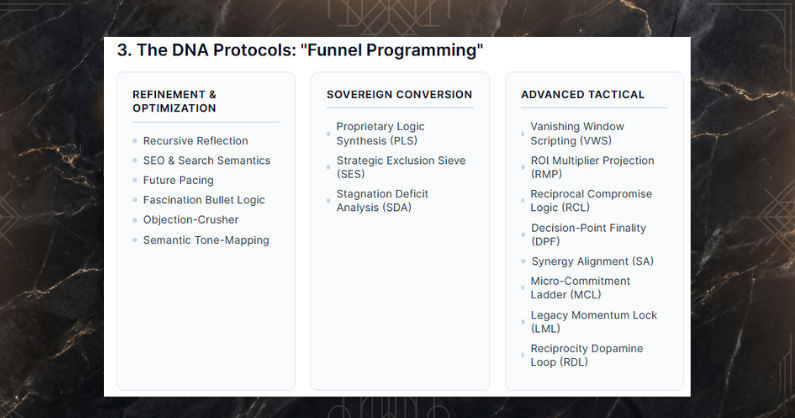The height and width of the screenshot is (418, 795).
Task: Select 'Synergy Alignment (SA)' entry
Action: pos(592,261)
